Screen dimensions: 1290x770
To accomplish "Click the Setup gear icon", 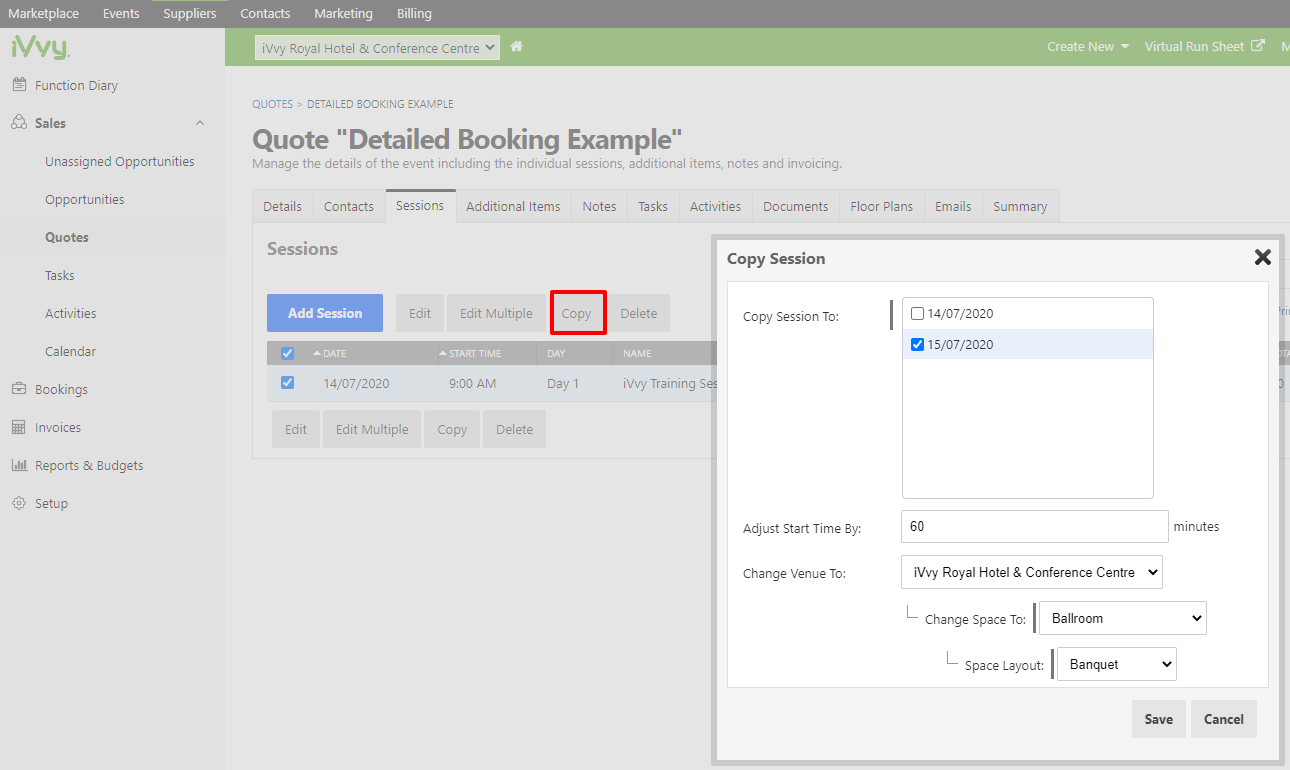I will click(x=19, y=503).
